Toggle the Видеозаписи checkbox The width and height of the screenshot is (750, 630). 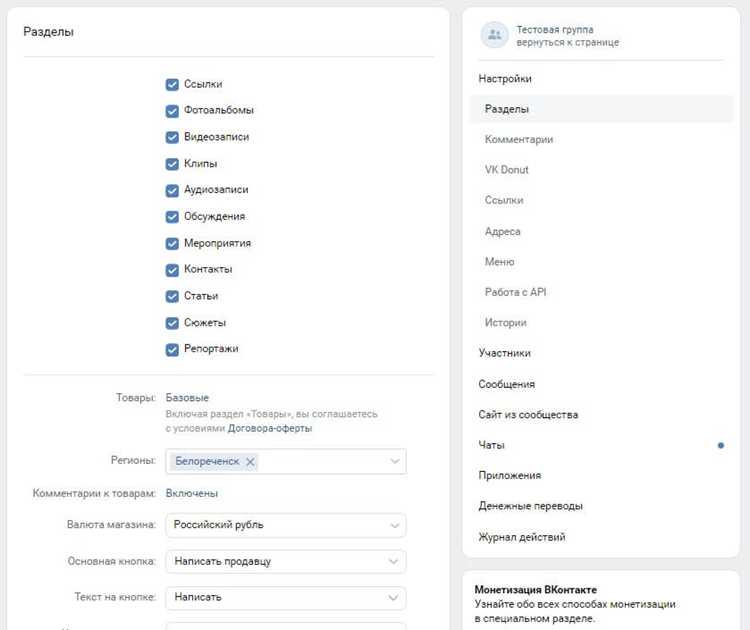tap(172, 137)
